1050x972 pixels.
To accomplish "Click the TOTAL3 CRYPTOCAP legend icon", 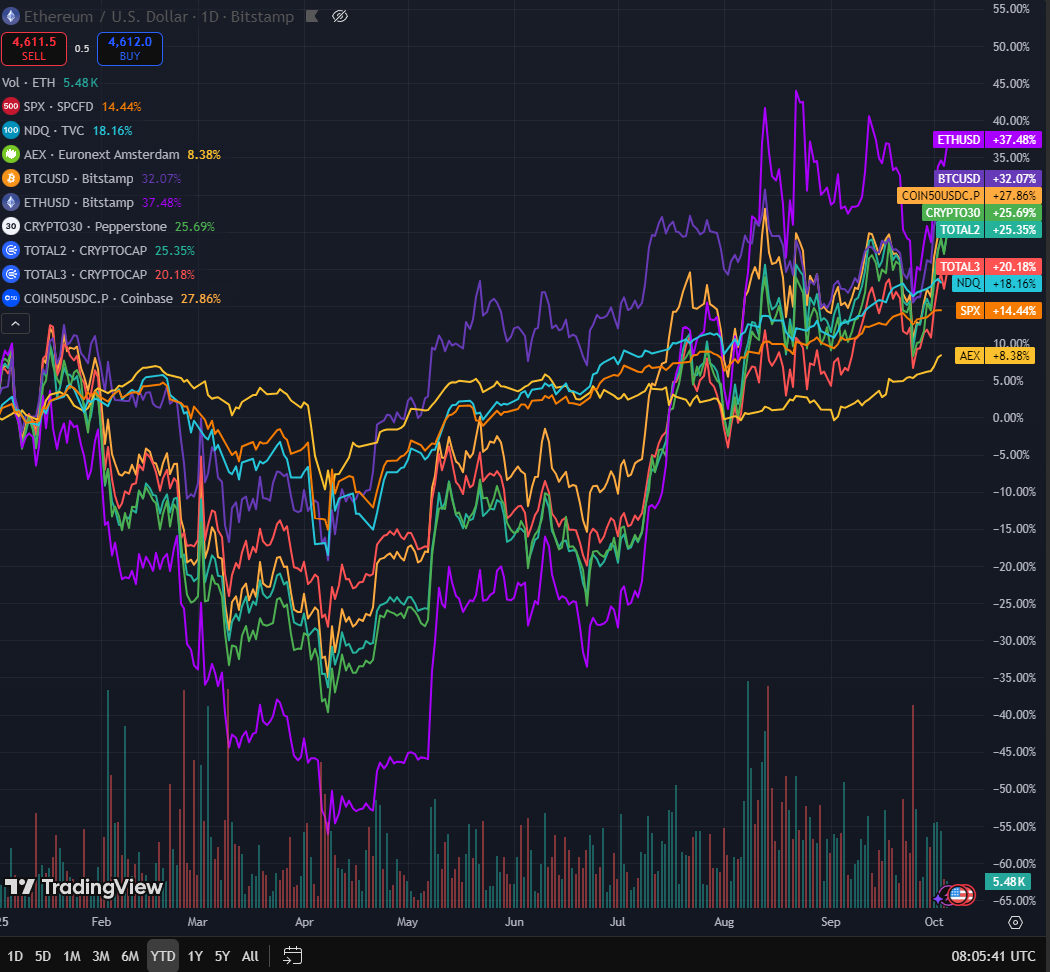I will [x=11, y=274].
